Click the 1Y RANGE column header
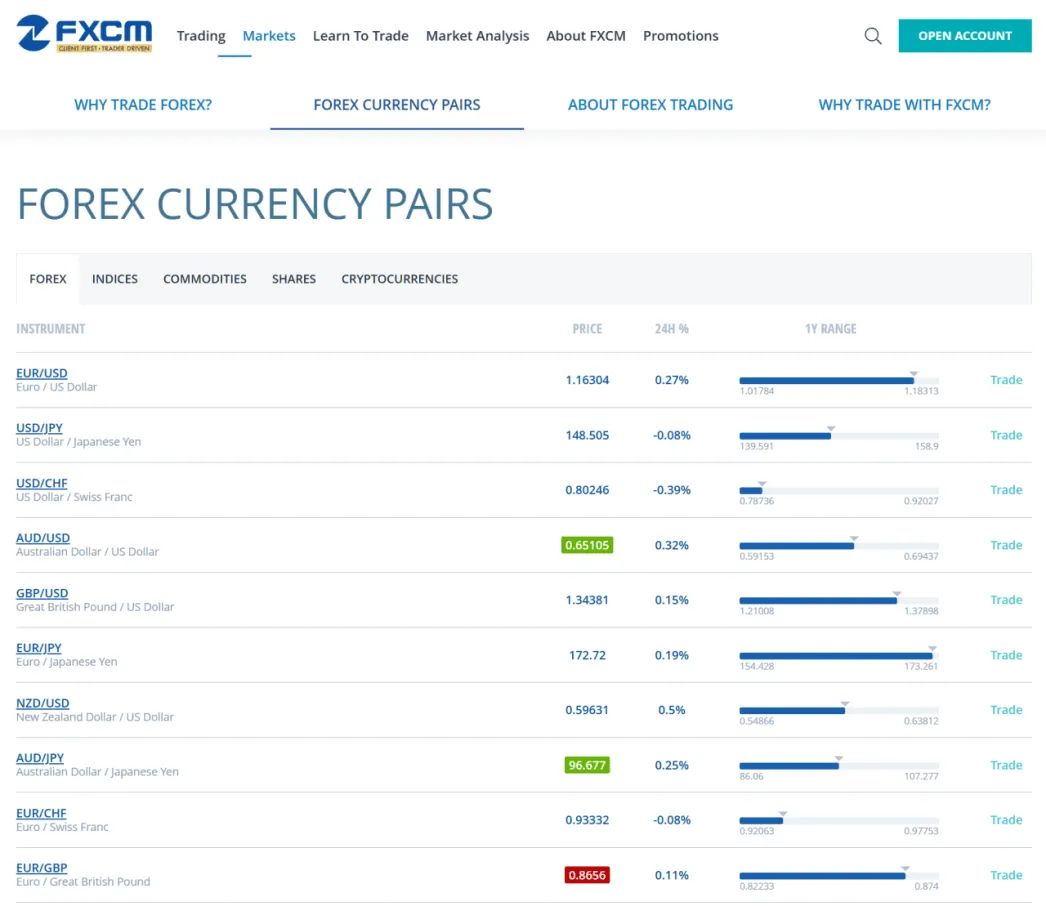This screenshot has height=924, width=1046. (831, 329)
